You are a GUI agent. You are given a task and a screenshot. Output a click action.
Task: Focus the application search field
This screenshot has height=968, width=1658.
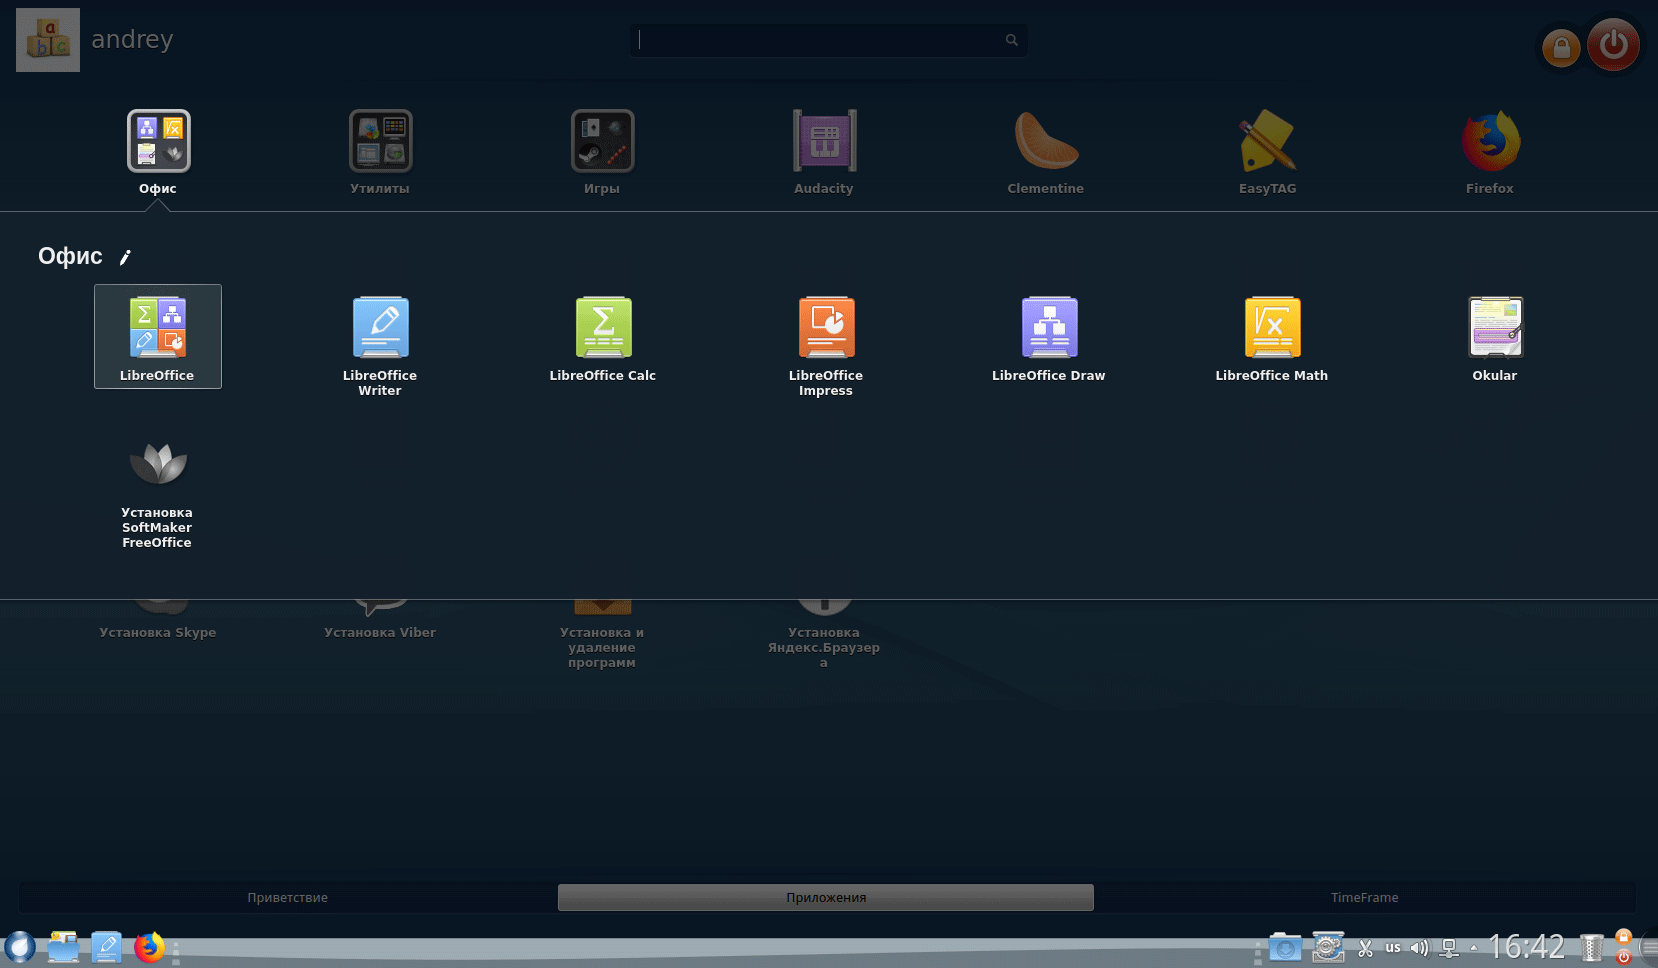pos(820,40)
